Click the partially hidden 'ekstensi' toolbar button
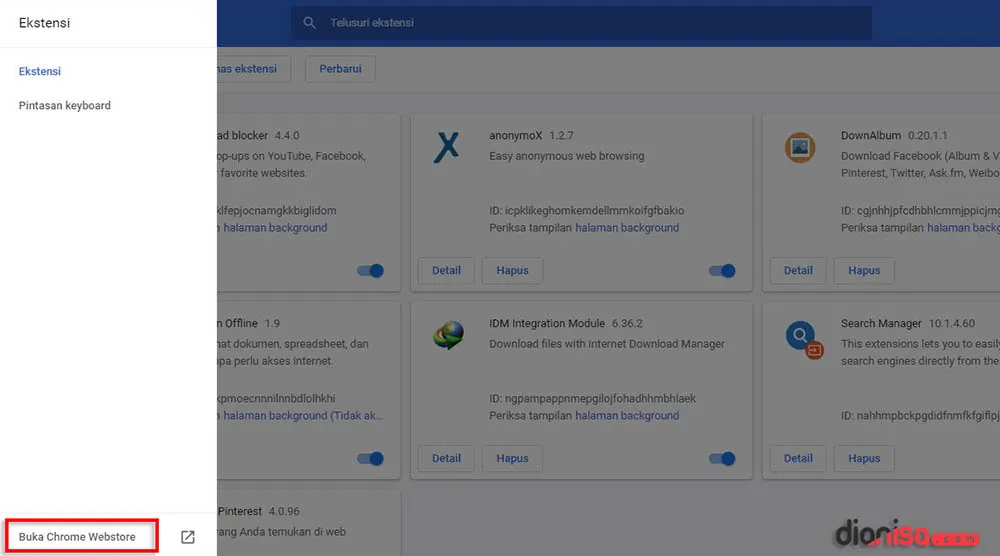Viewport: 1000px width, 556px height. click(253, 69)
